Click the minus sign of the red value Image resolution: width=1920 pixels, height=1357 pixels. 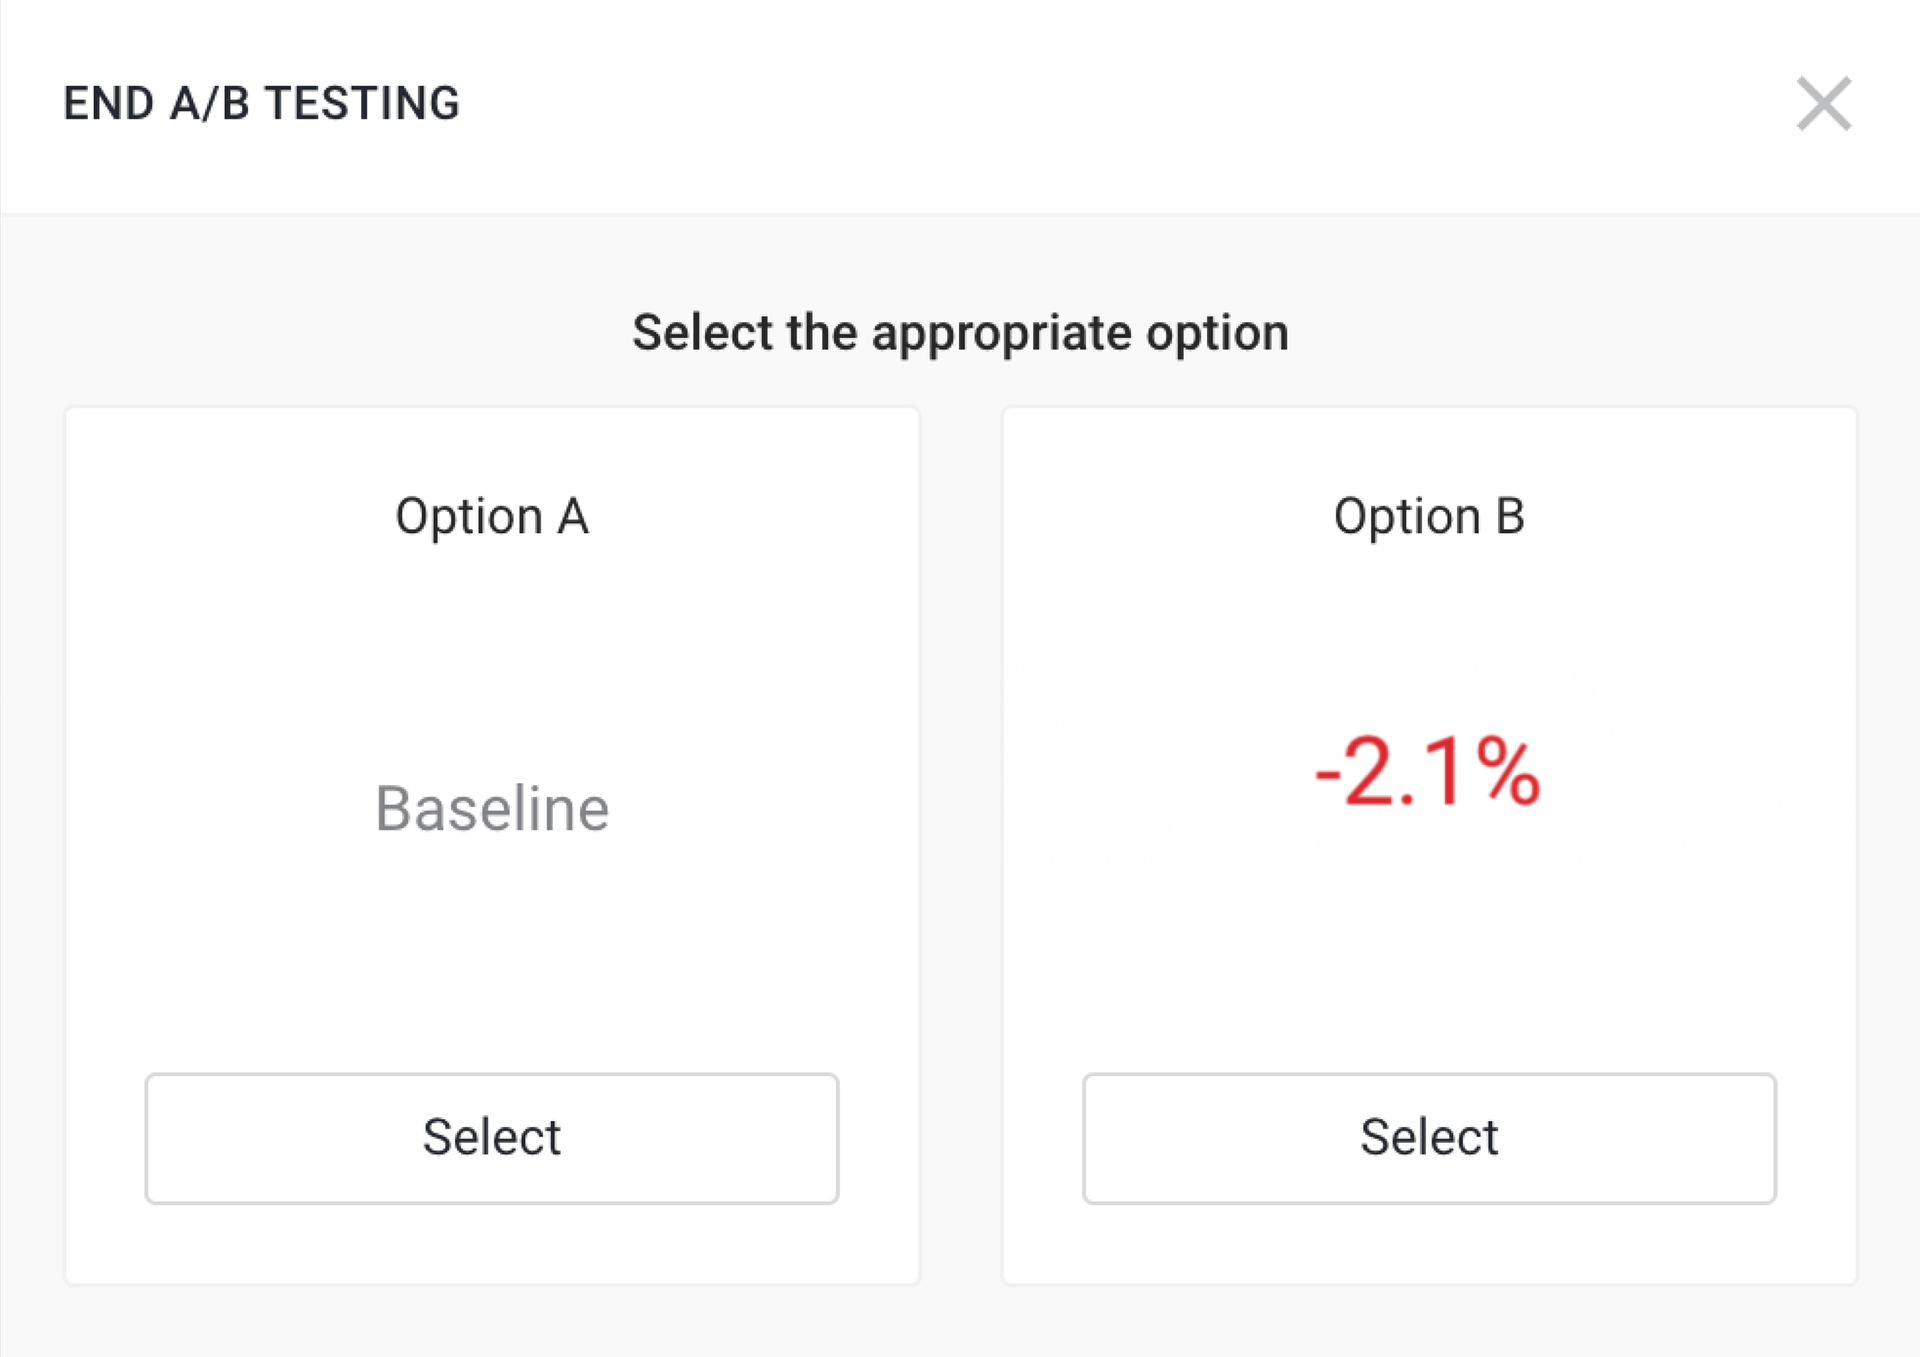(1327, 774)
